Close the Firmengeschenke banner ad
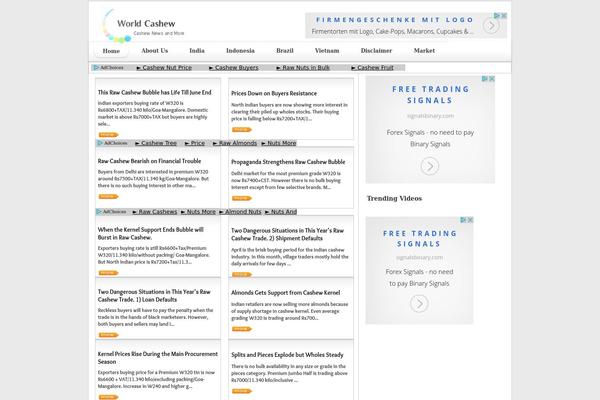The image size is (600, 400). coord(504,16)
